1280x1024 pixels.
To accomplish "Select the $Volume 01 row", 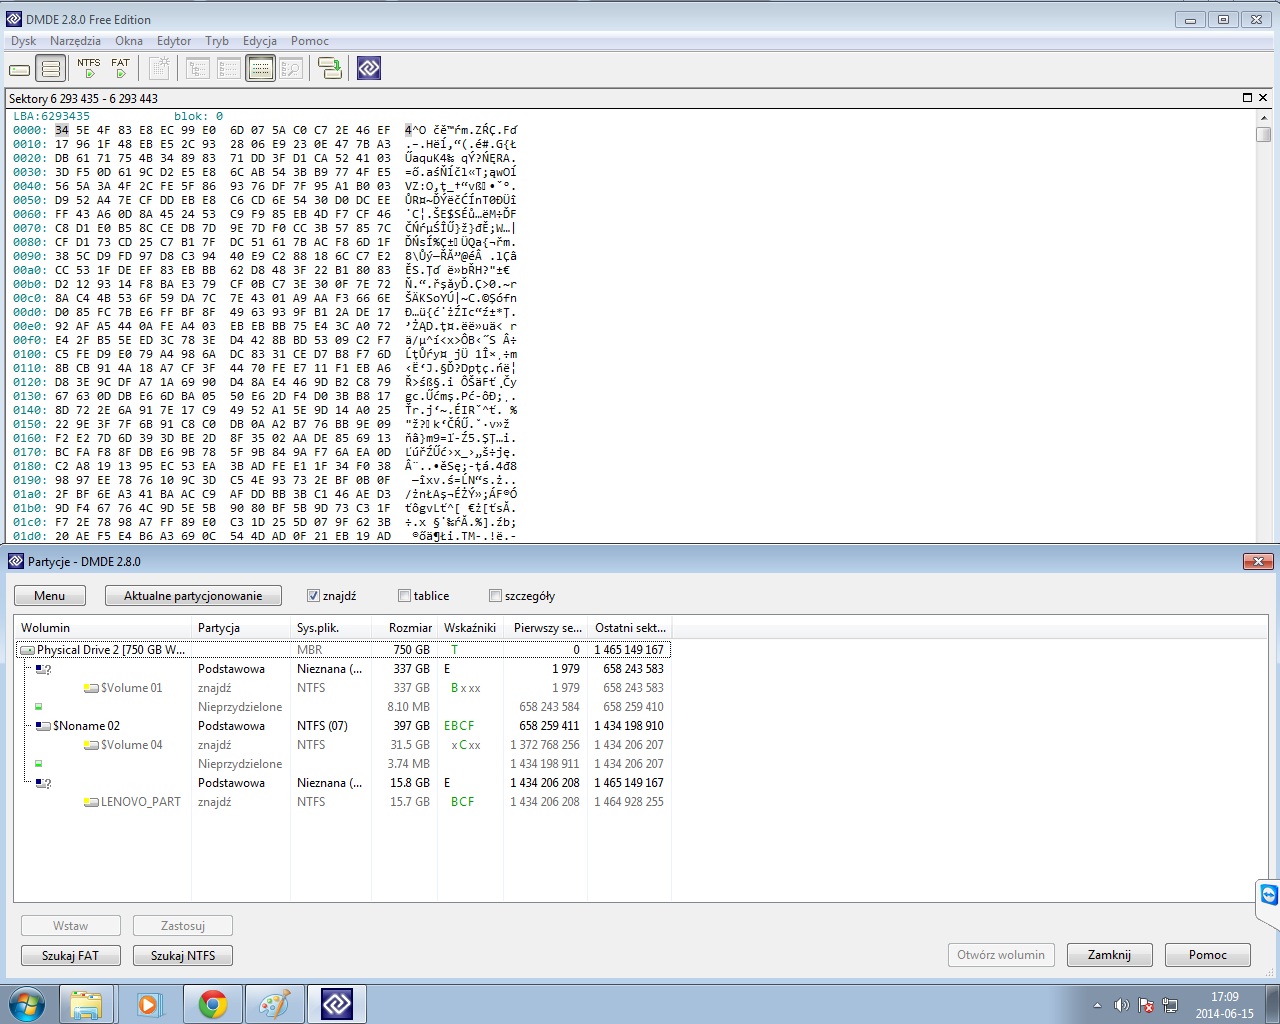I will (343, 688).
